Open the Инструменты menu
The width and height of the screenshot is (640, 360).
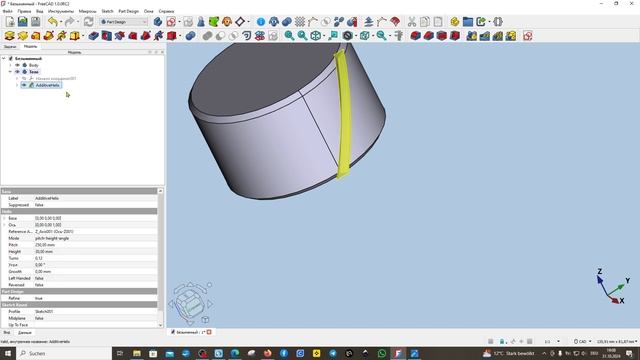click(x=61, y=11)
